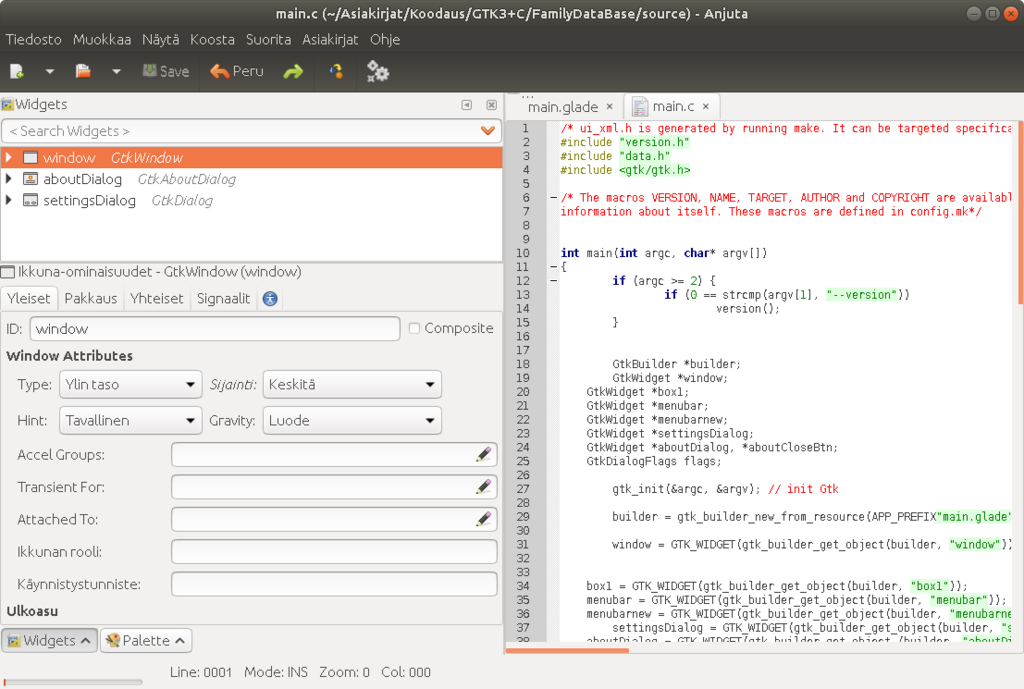This screenshot has width=1024, height=689.
Task: Click the open file toolbar icon
Action: point(83,71)
